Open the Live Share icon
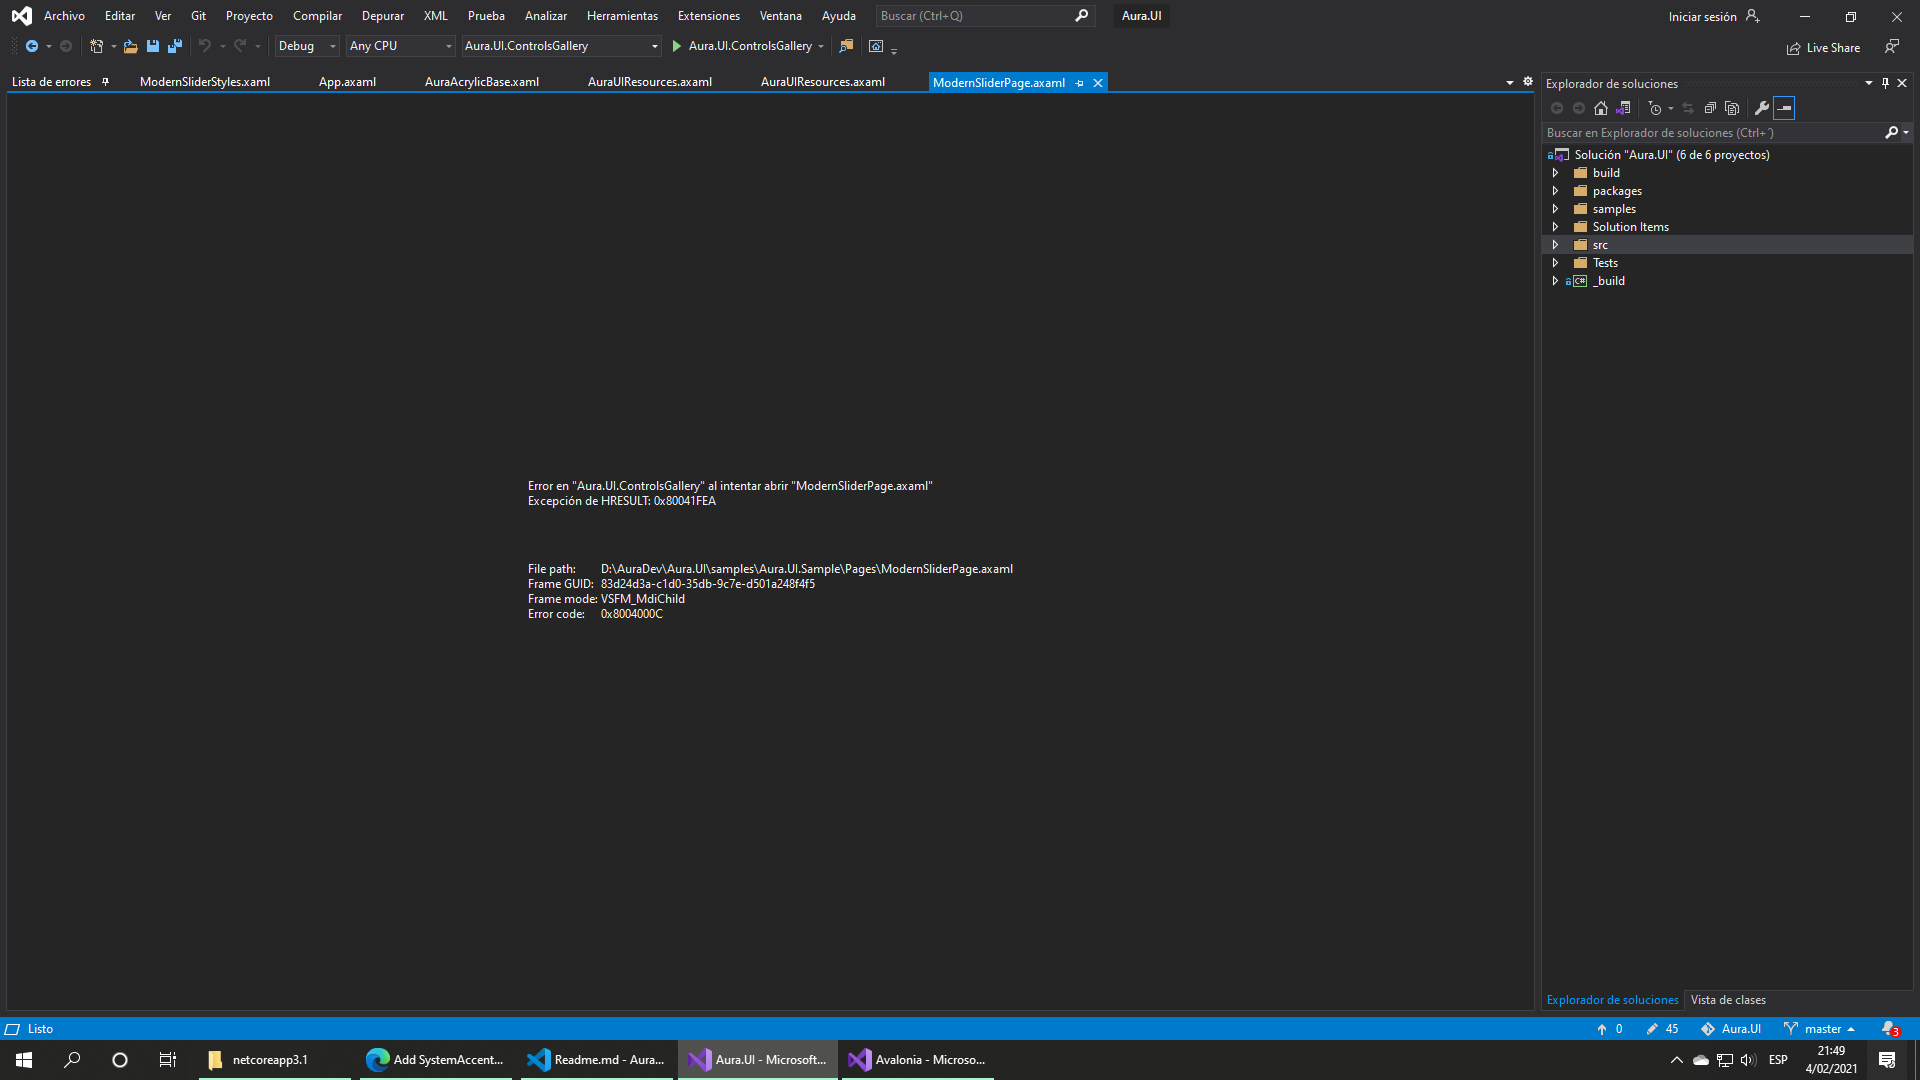This screenshot has width=1920, height=1080. pyautogui.click(x=1795, y=47)
